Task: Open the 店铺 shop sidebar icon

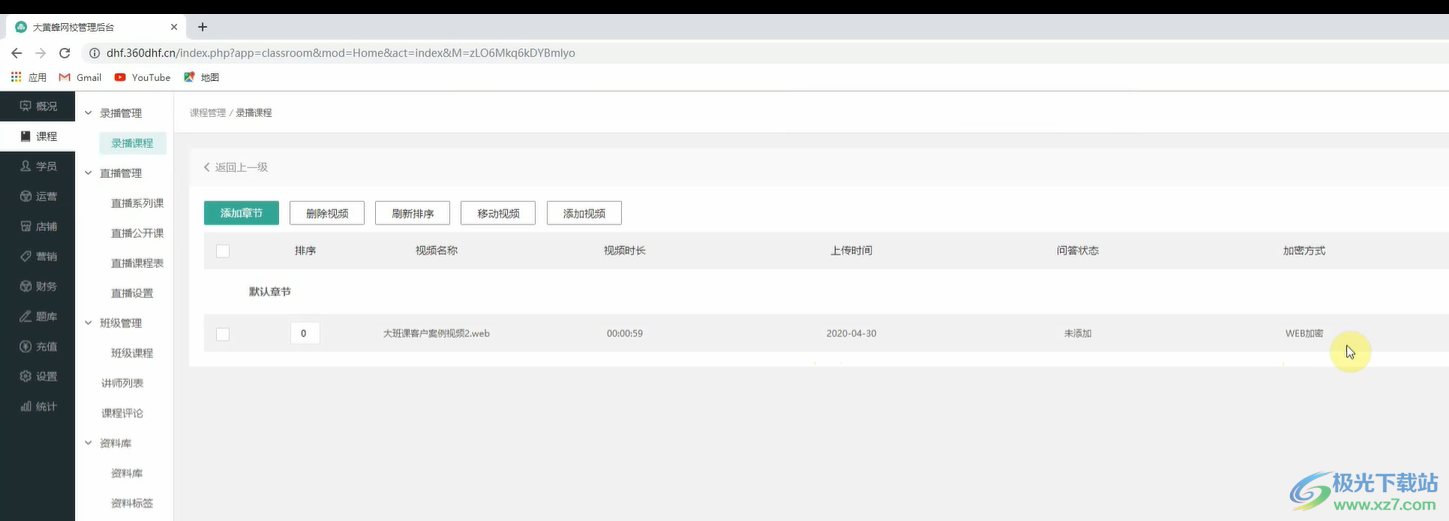Action: point(25,226)
